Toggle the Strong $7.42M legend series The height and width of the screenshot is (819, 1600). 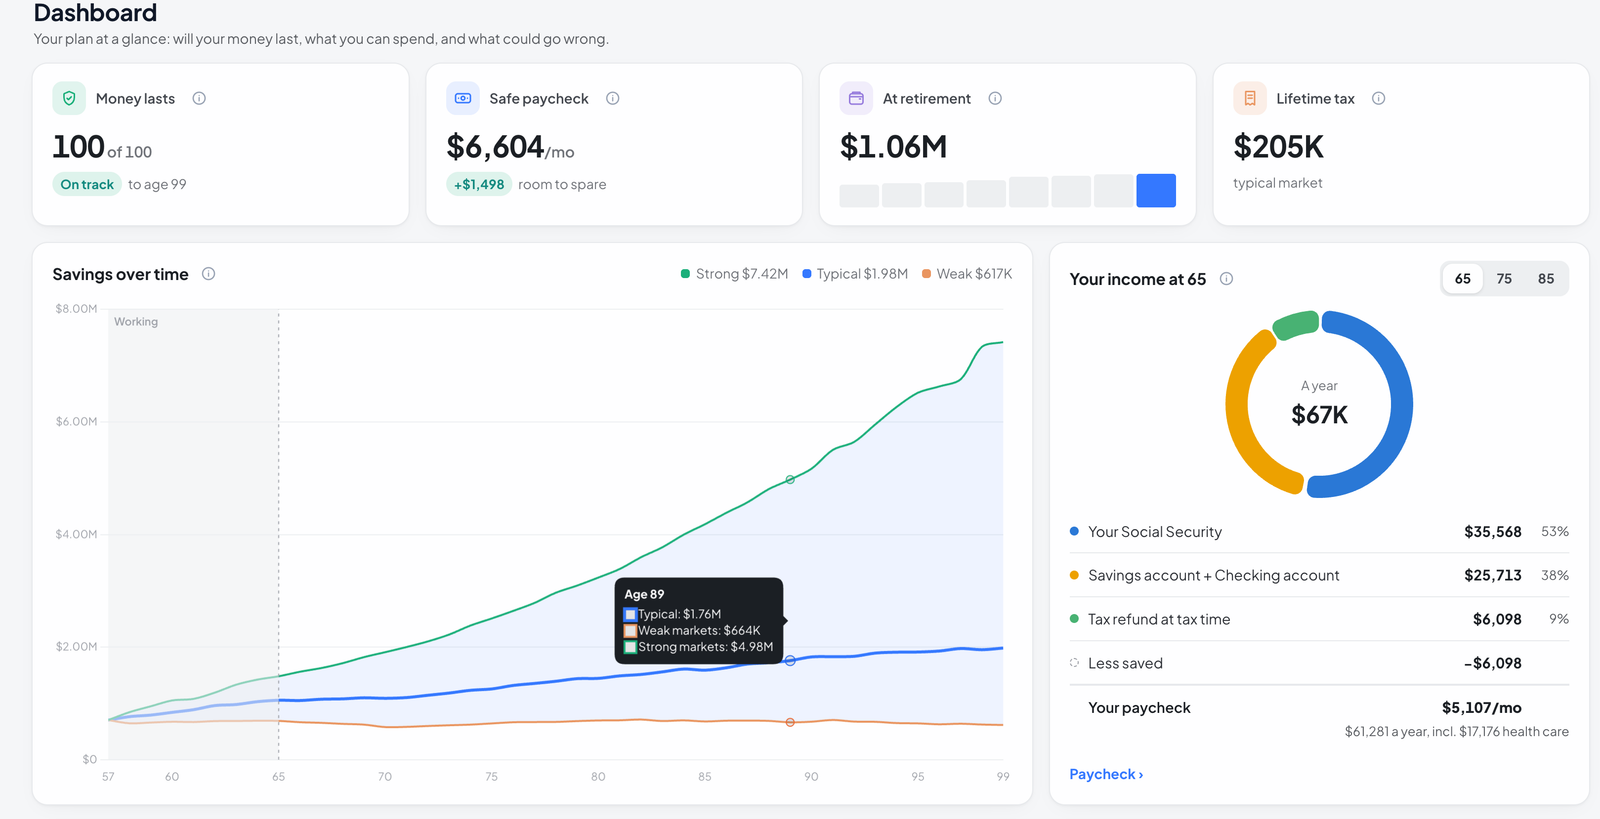(735, 274)
